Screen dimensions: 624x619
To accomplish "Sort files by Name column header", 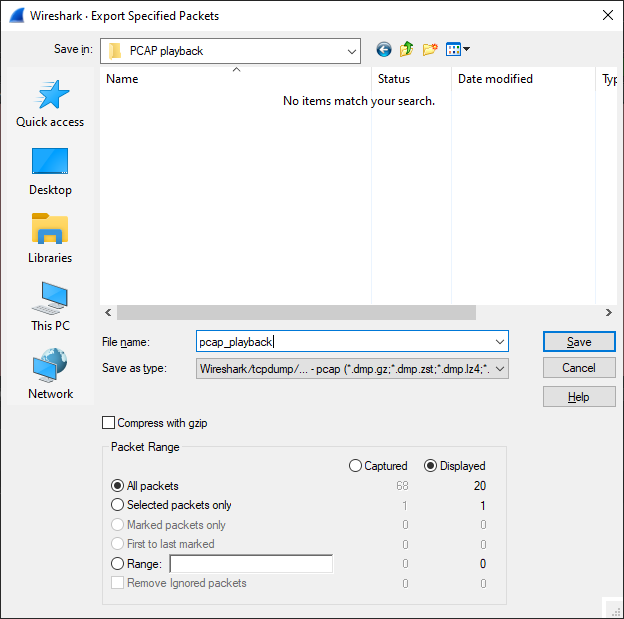I will [x=235, y=79].
